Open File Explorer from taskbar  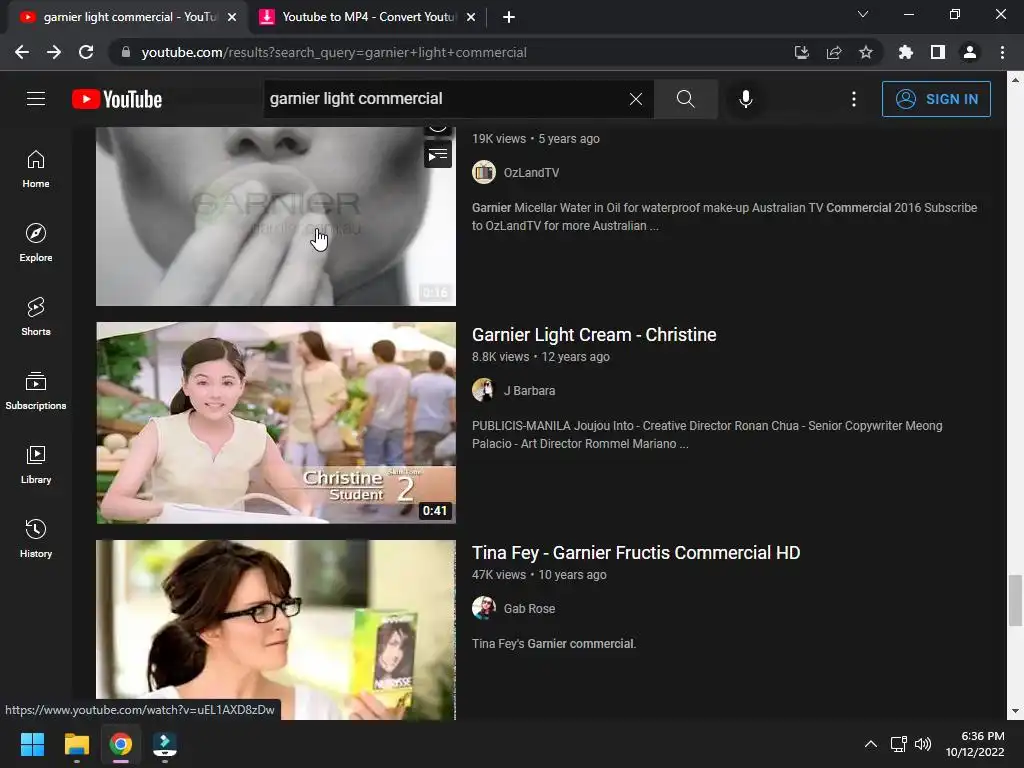pos(76,744)
